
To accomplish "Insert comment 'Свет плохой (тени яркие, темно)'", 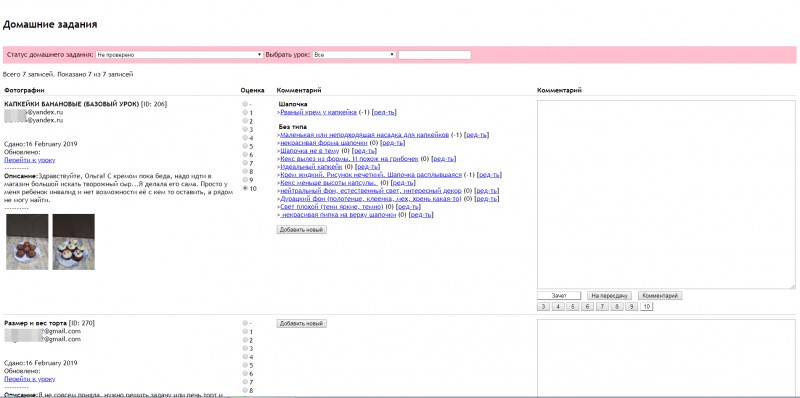I will tap(332, 207).
